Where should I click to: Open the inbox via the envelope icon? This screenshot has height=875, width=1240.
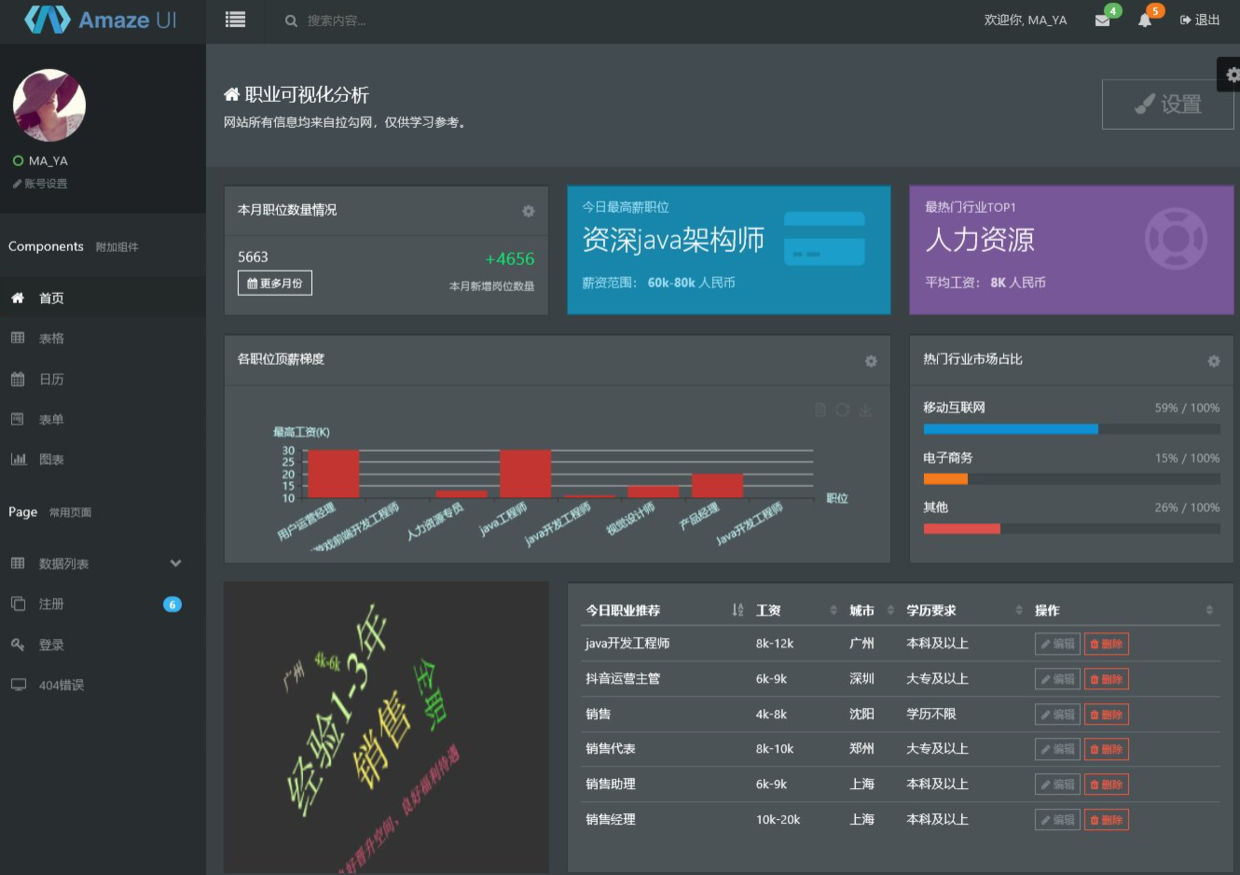pyautogui.click(x=1102, y=20)
